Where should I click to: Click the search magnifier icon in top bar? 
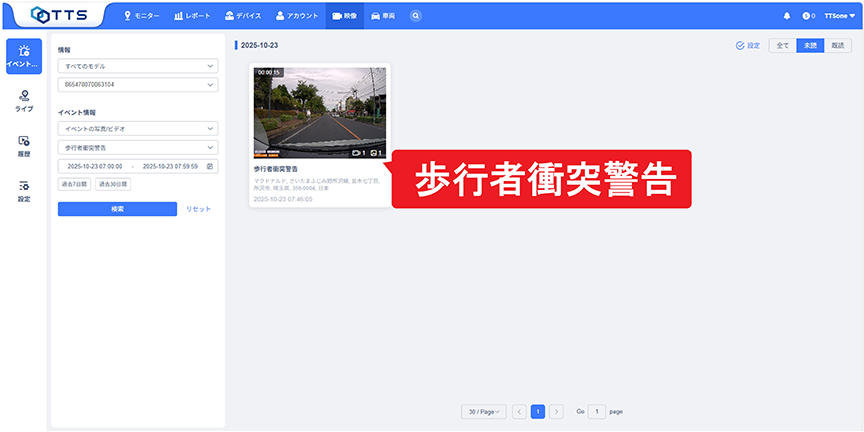415,16
